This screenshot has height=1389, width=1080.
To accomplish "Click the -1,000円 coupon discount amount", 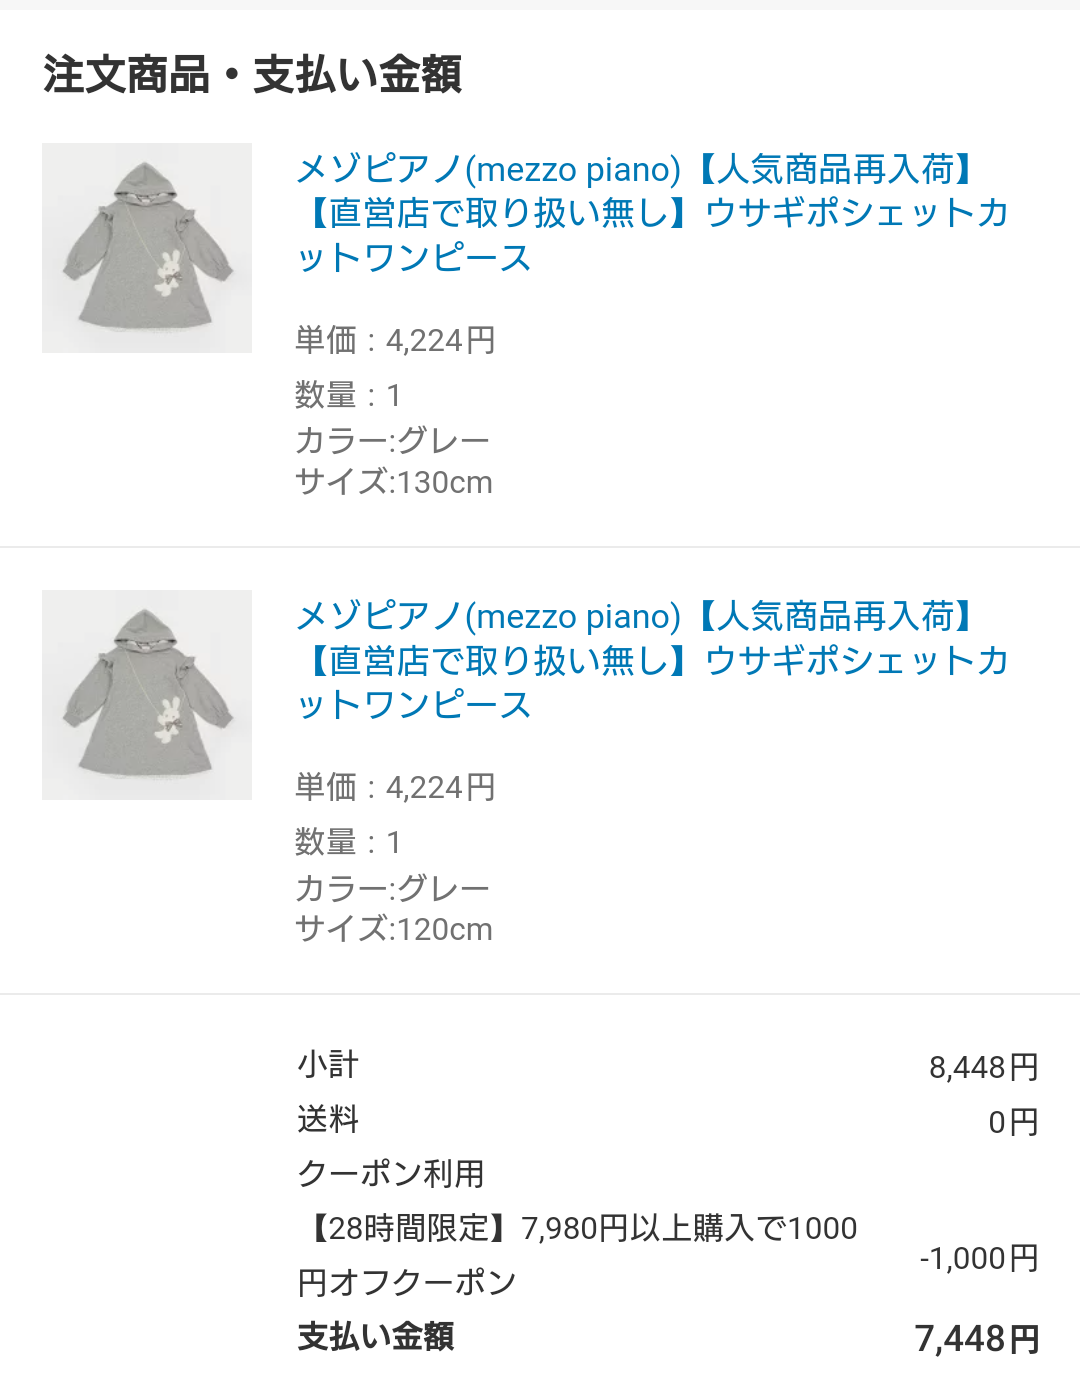I will pyautogui.click(x=979, y=1258).
